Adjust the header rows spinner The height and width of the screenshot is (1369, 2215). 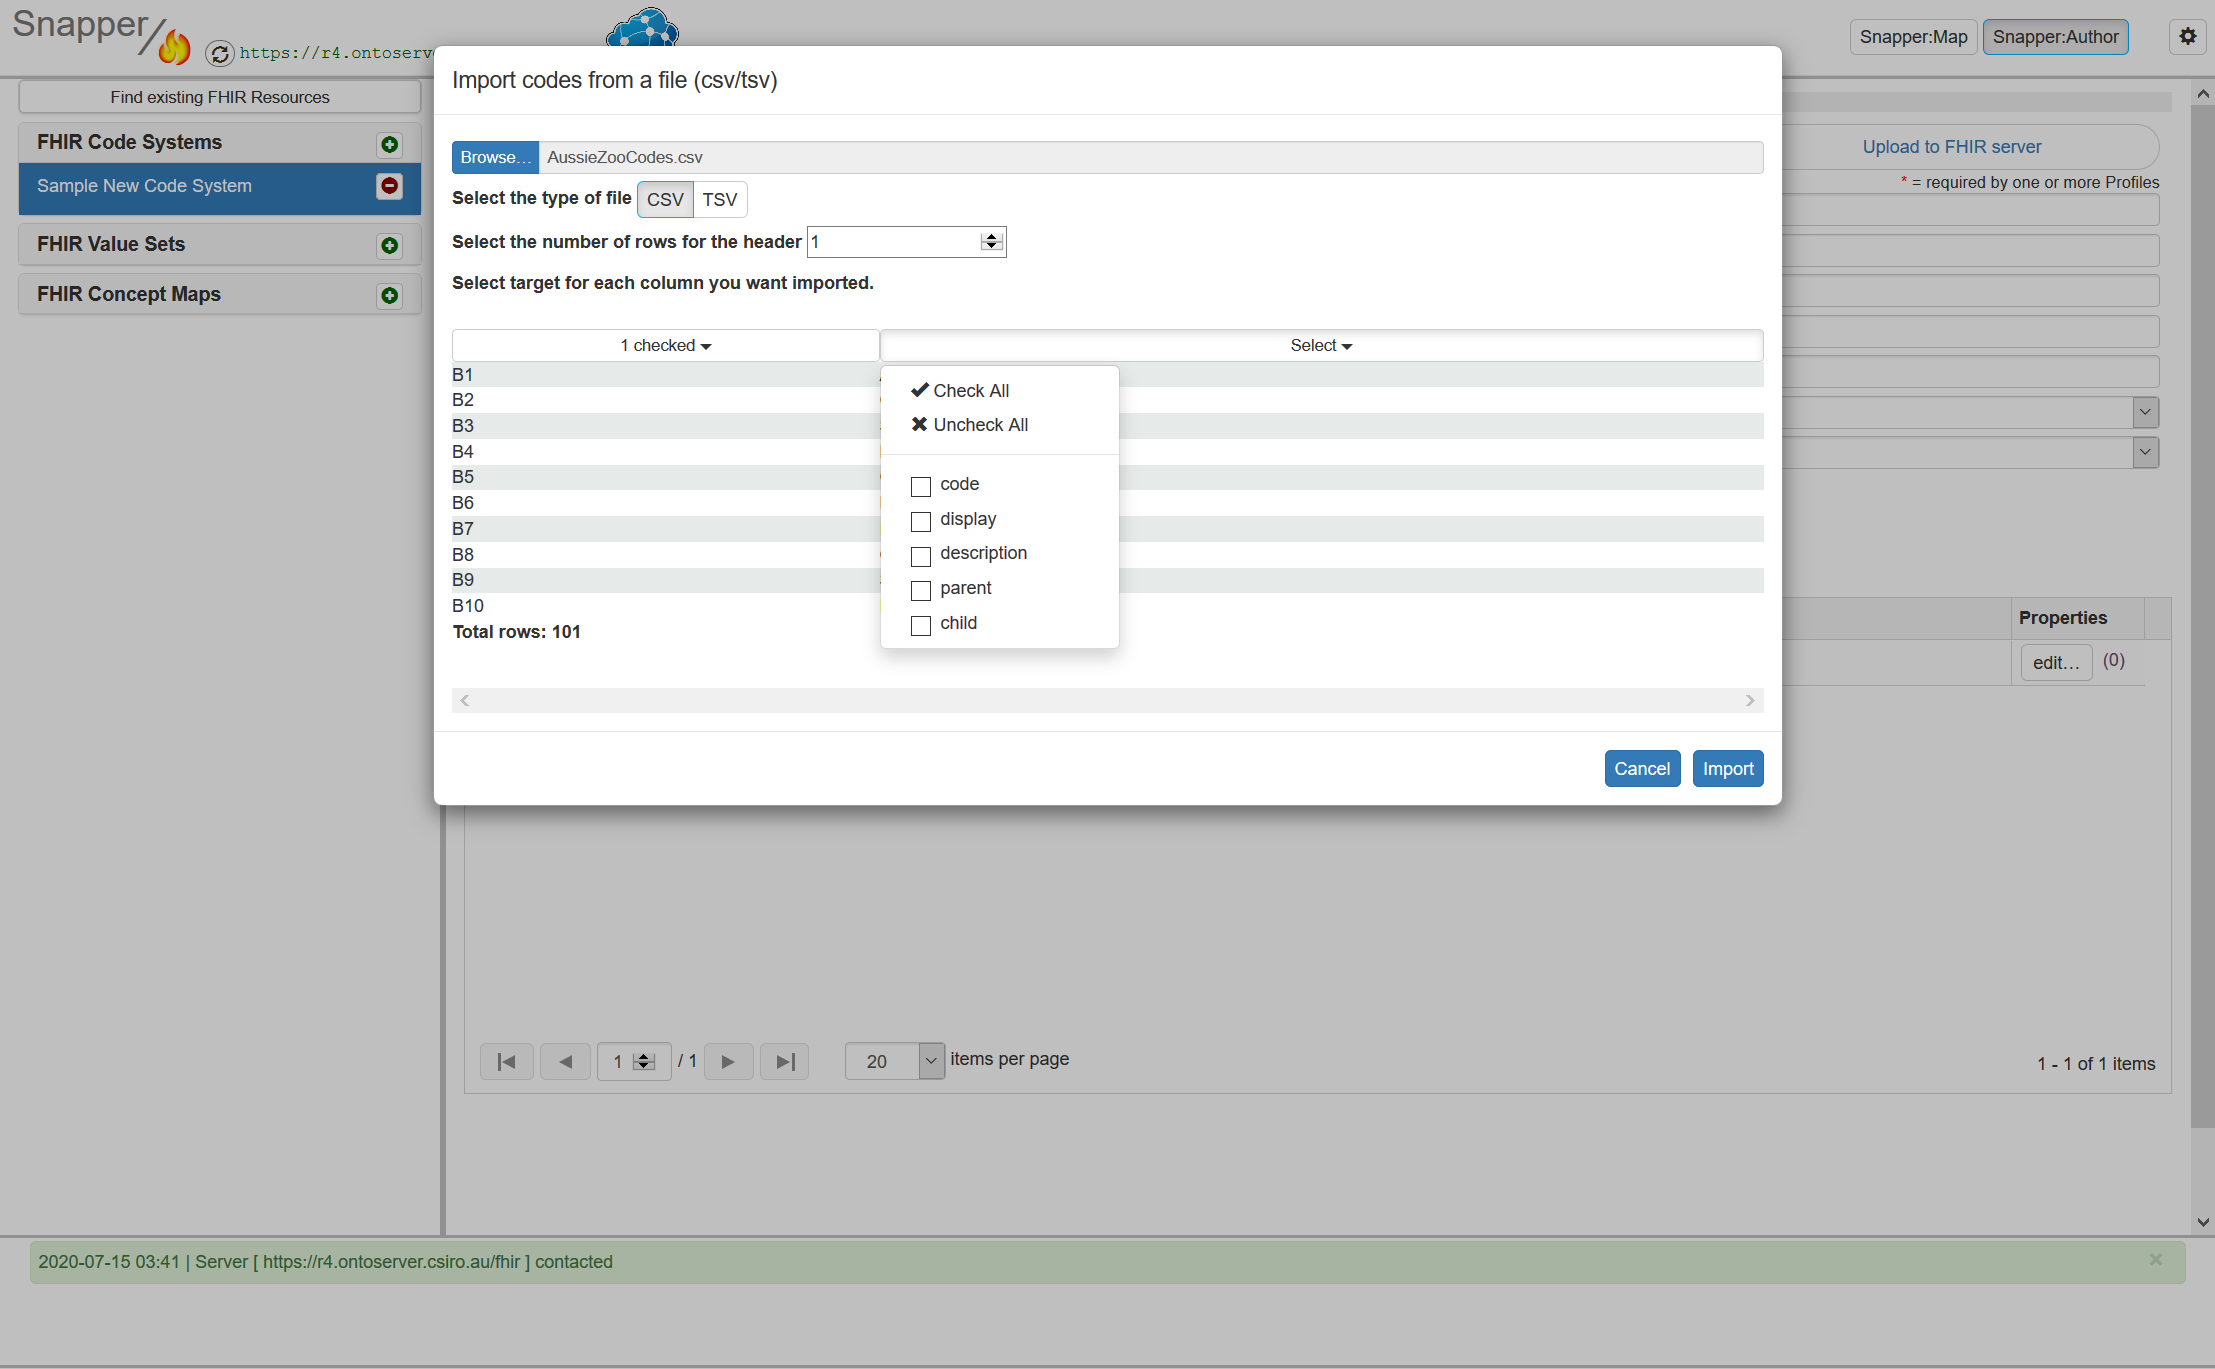pyautogui.click(x=992, y=241)
